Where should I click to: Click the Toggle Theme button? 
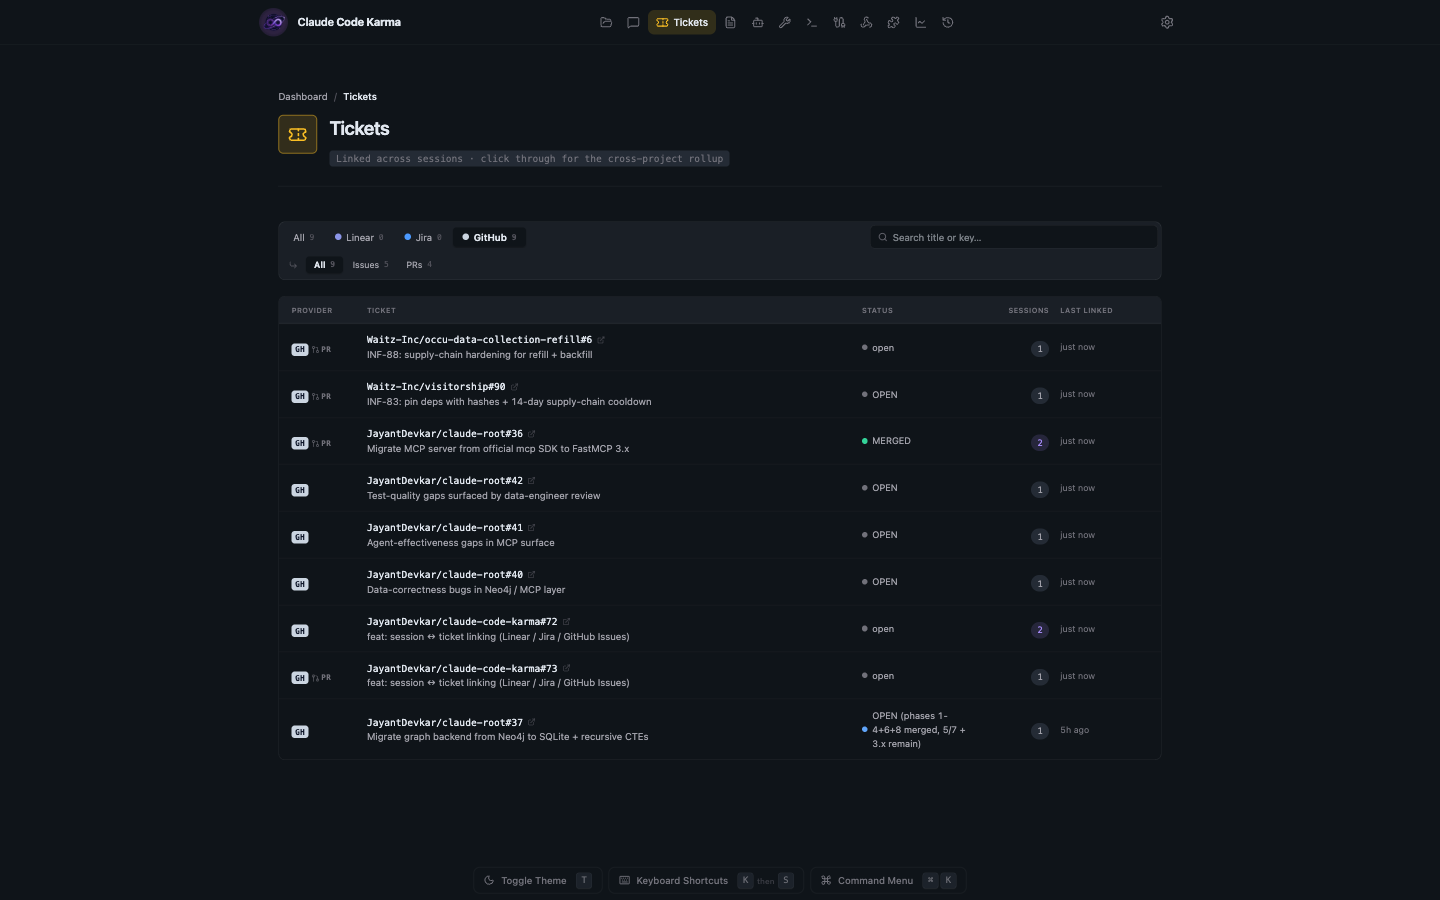click(538, 881)
